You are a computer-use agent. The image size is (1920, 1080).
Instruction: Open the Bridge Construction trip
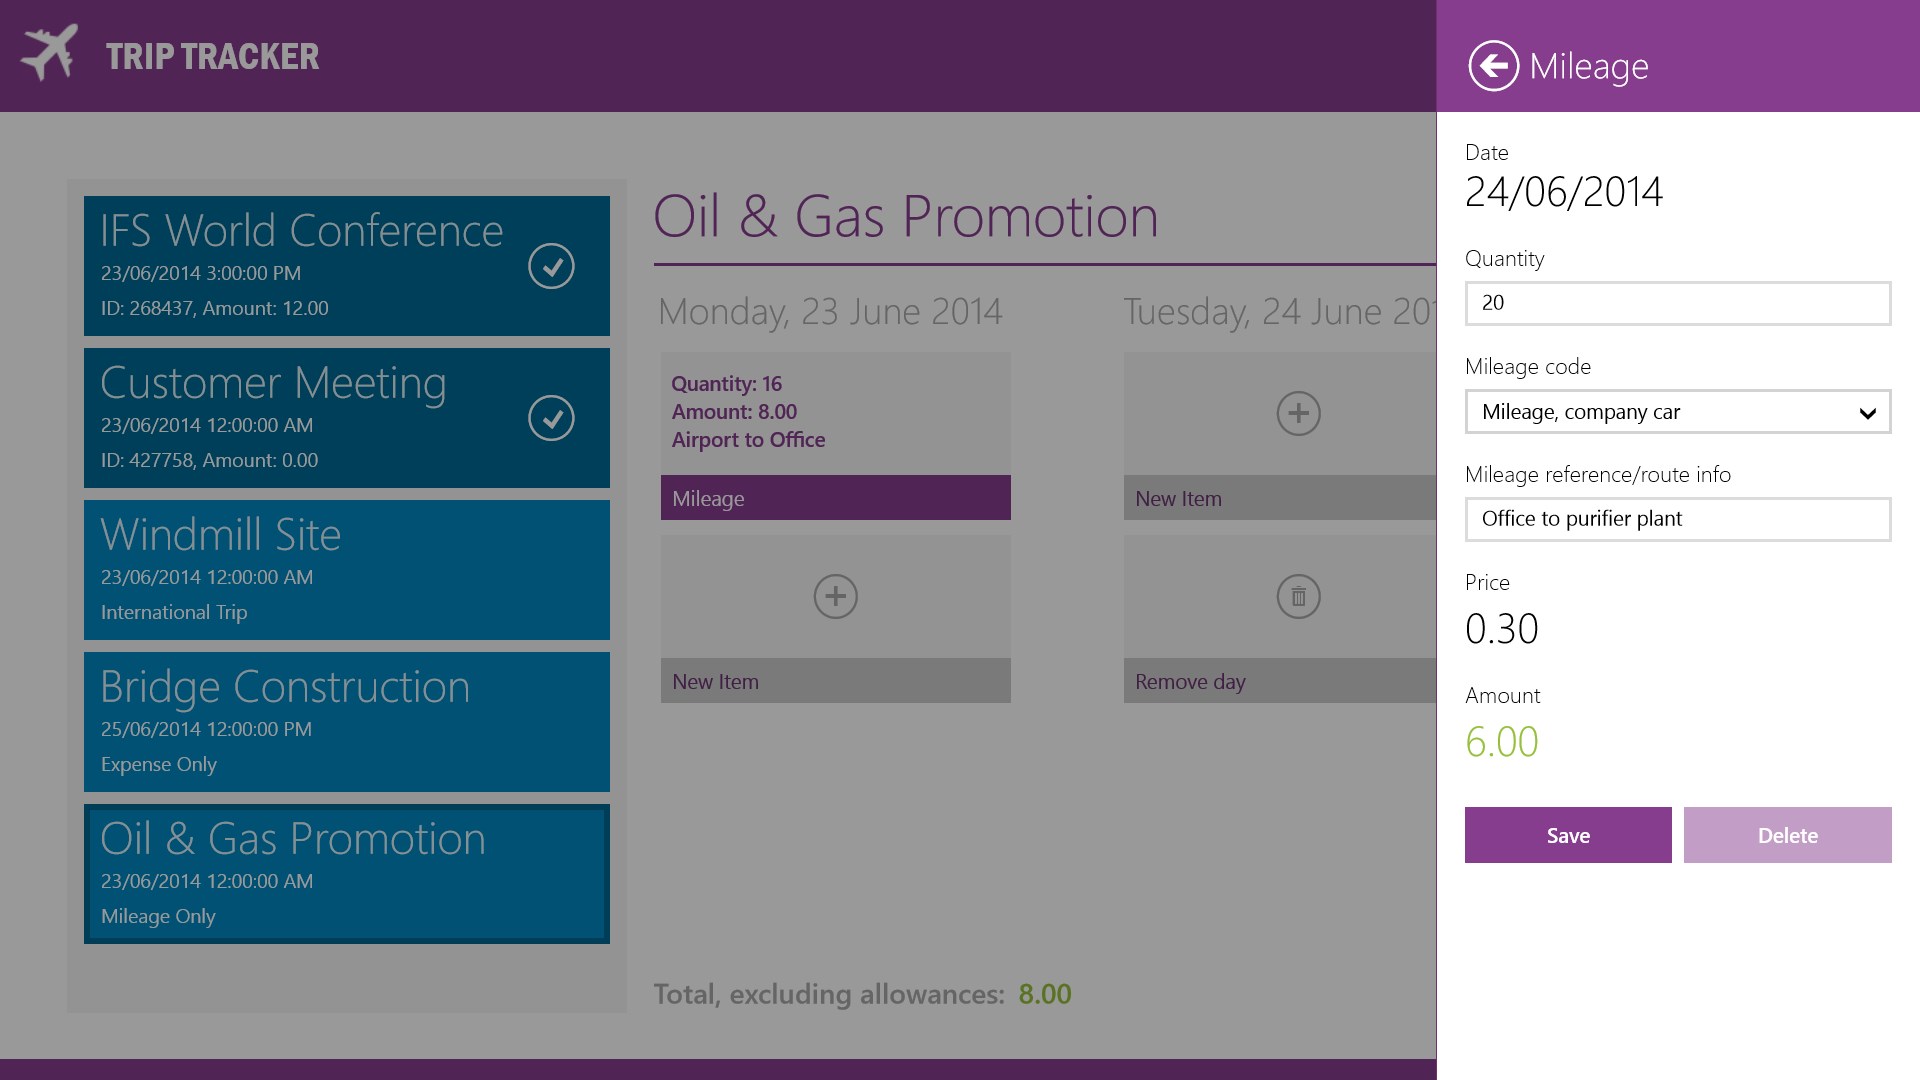click(346, 722)
